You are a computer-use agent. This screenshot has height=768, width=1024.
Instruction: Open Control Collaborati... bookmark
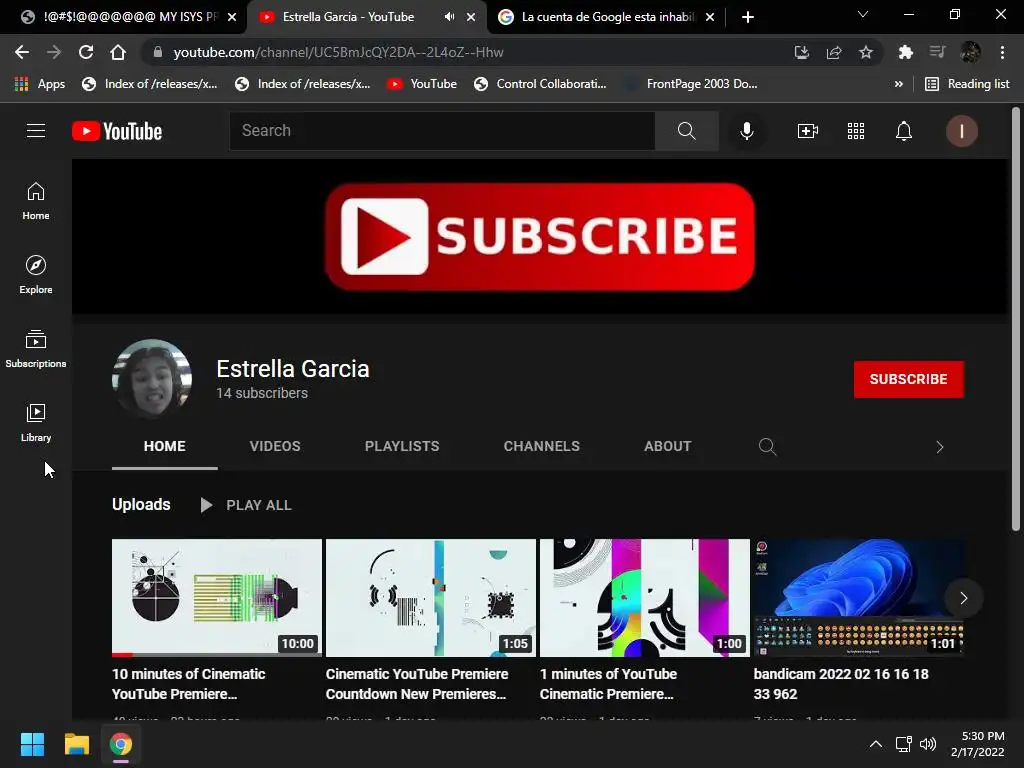pyautogui.click(x=541, y=84)
